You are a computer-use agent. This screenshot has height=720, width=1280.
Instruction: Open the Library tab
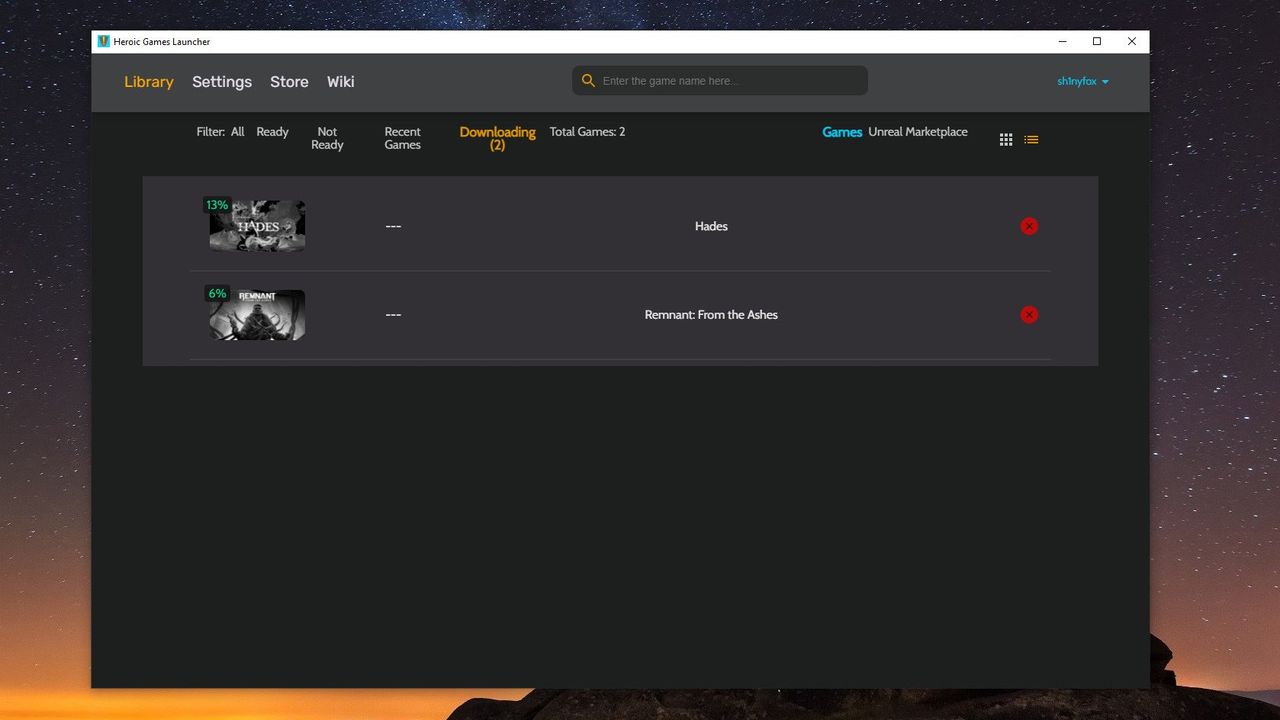click(149, 82)
